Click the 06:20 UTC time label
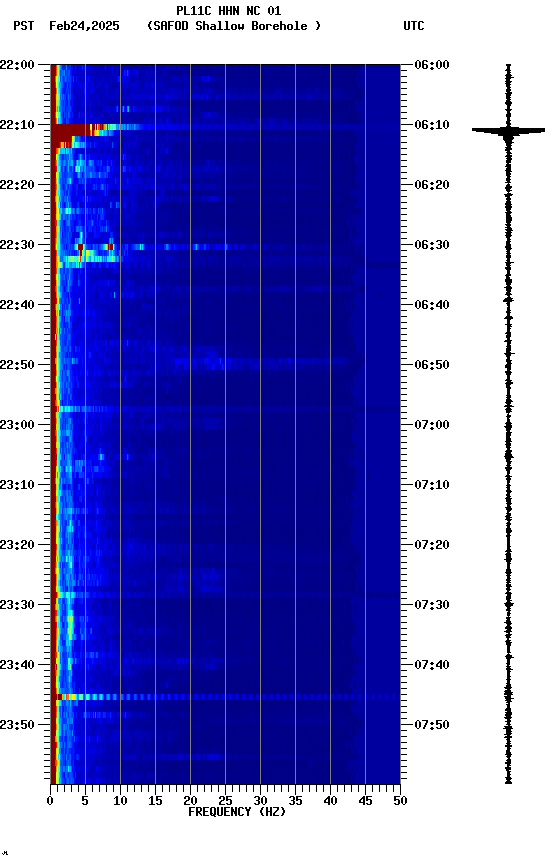 pos(432,185)
